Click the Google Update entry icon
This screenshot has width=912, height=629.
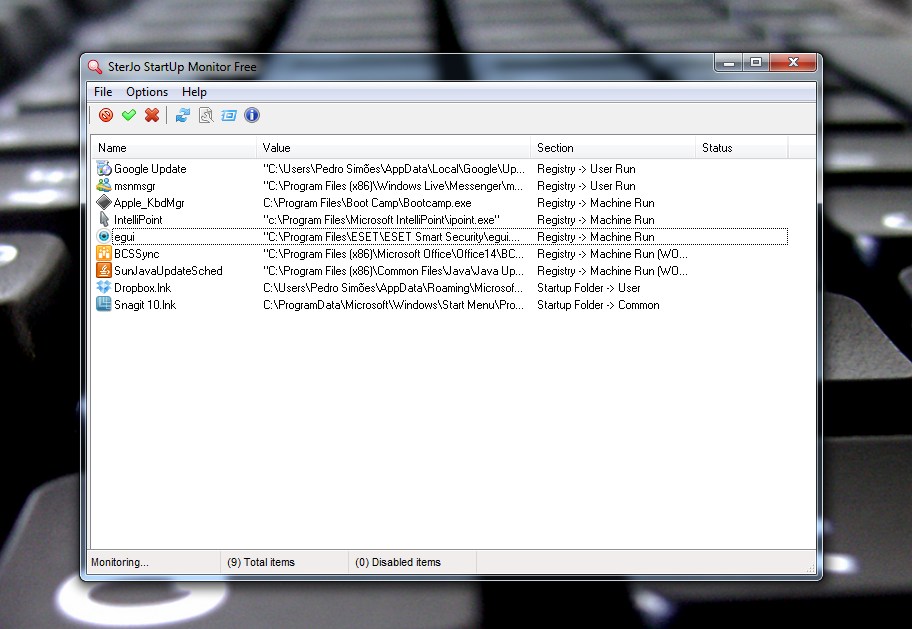click(x=104, y=169)
